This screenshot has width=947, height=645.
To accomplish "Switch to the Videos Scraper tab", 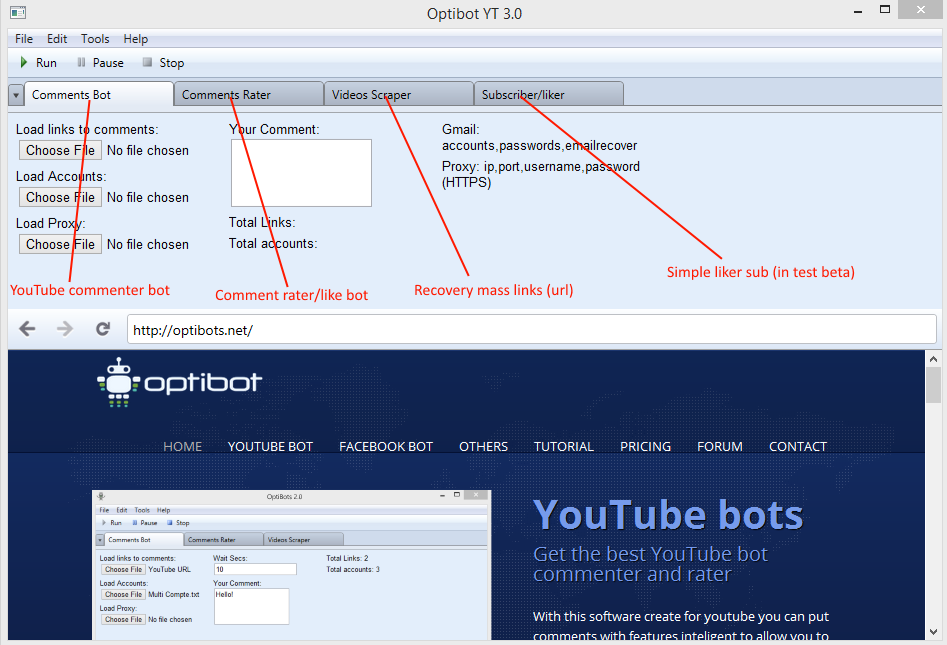I will pyautogui.click(x=399, y=95).
